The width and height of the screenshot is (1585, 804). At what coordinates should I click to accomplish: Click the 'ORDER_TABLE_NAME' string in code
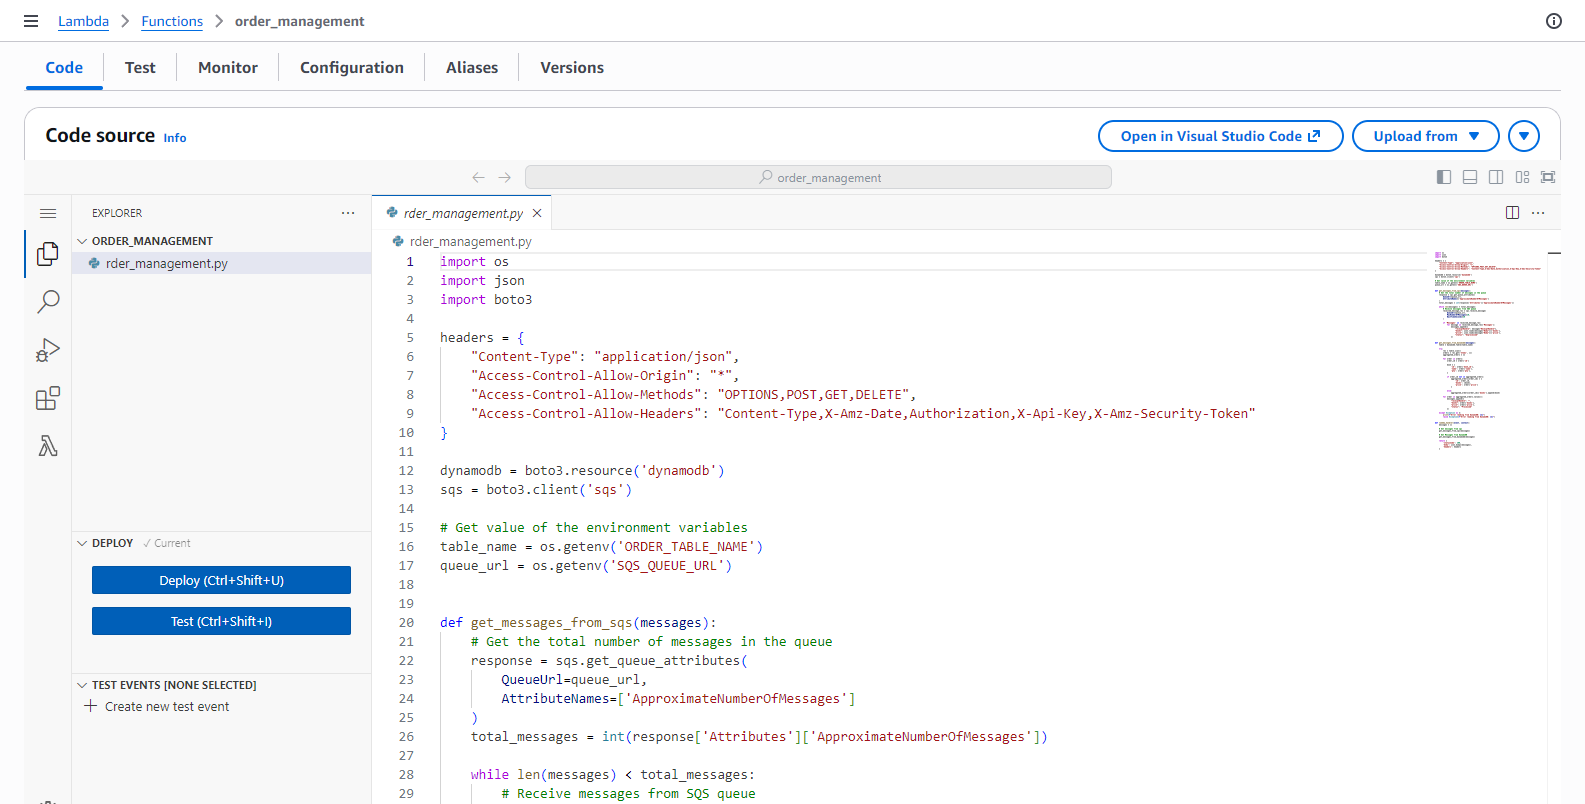coord(689,547)
